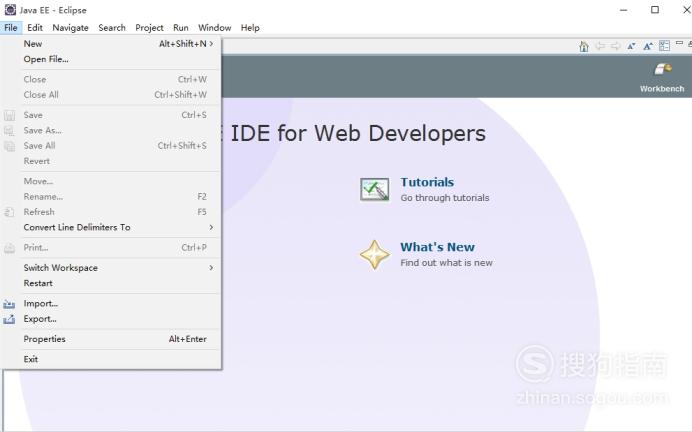Open Properties from File menu
692x432 pixels.
[x=111, y=339]
